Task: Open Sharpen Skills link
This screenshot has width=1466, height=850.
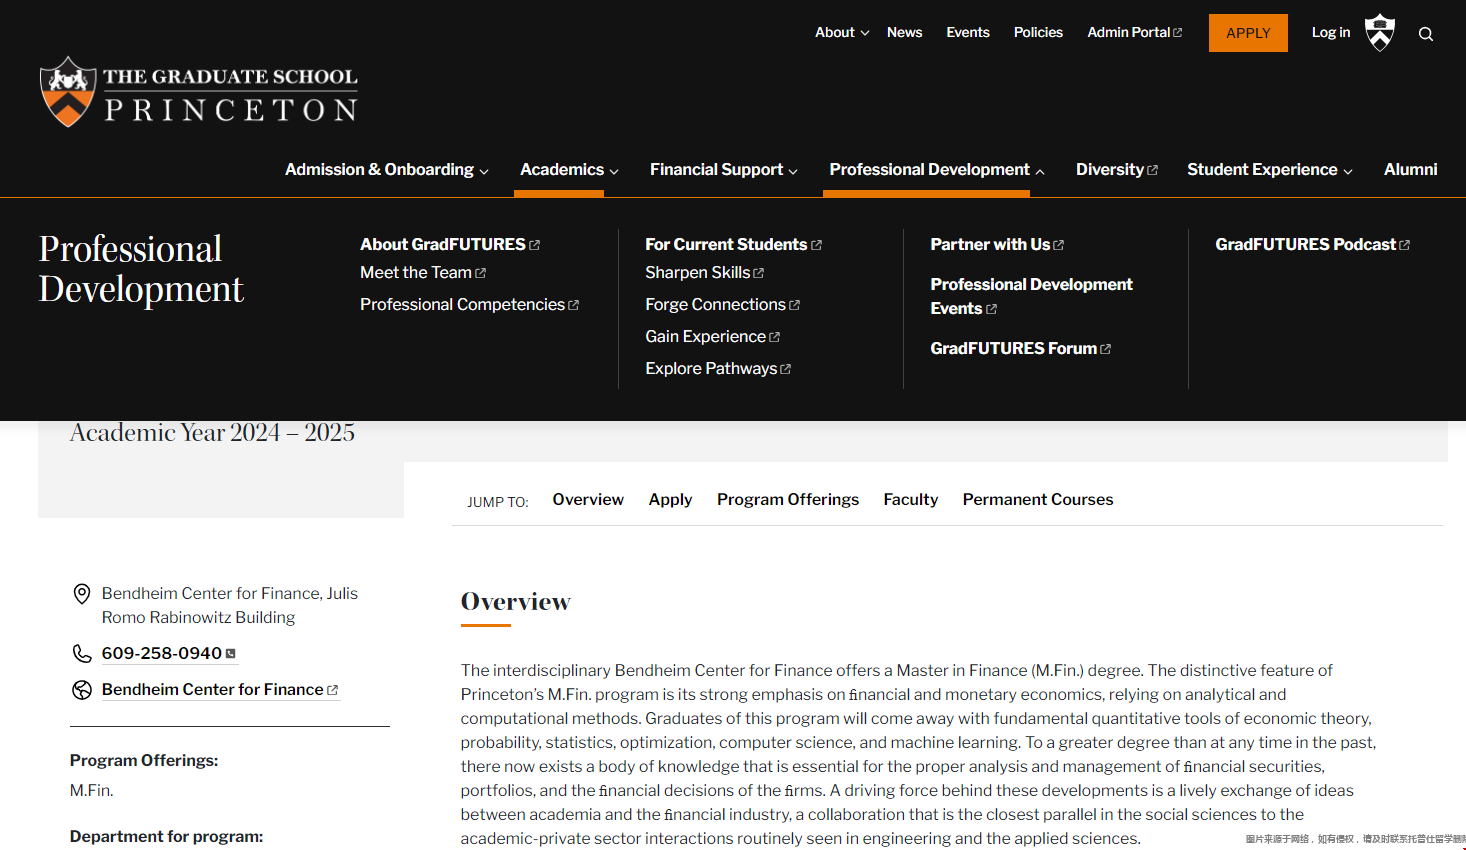Action: pos(704,273)
